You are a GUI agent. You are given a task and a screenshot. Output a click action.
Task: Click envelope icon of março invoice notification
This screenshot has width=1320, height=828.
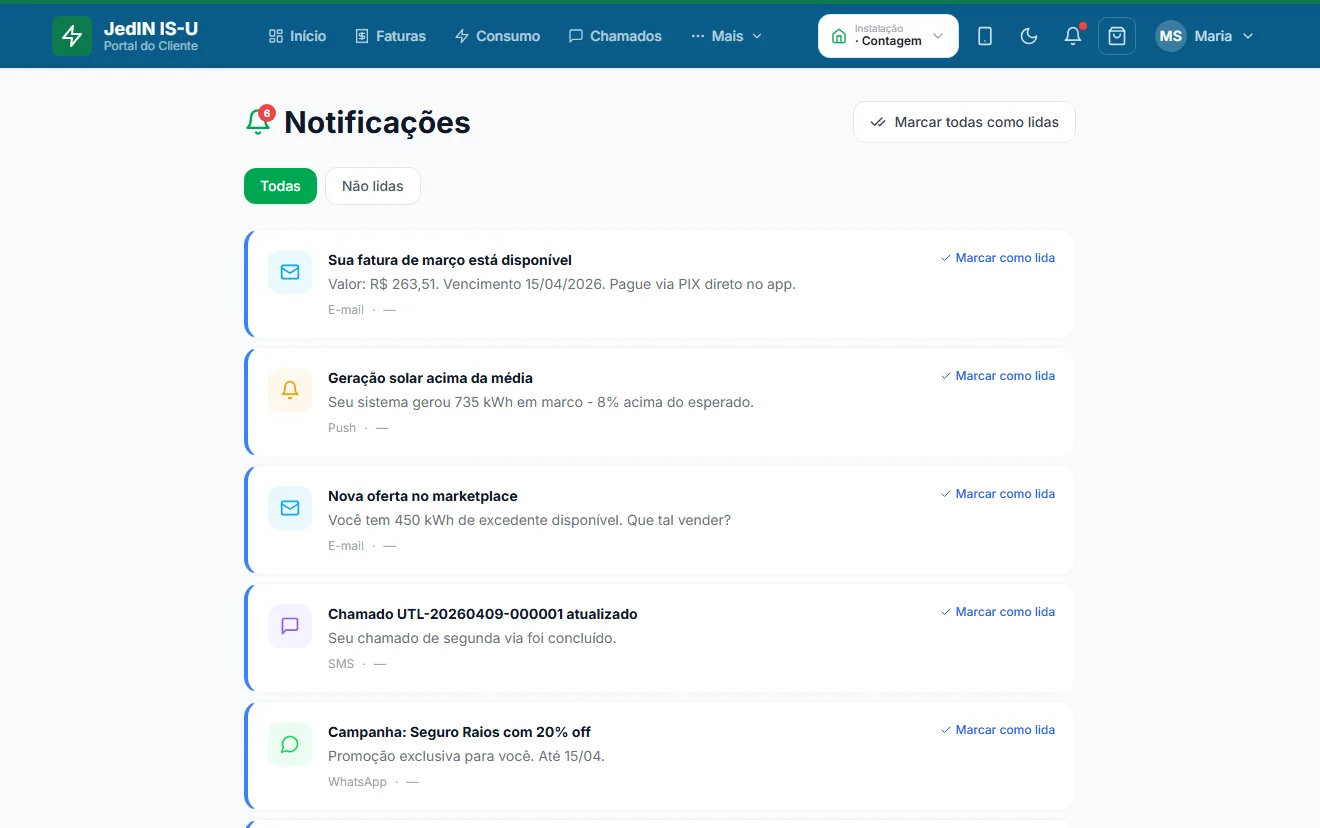coord(290,272)
